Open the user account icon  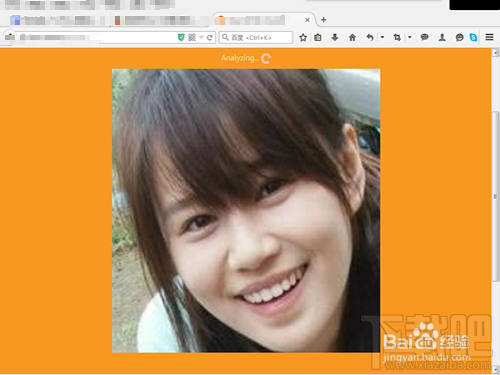[442, 37]
